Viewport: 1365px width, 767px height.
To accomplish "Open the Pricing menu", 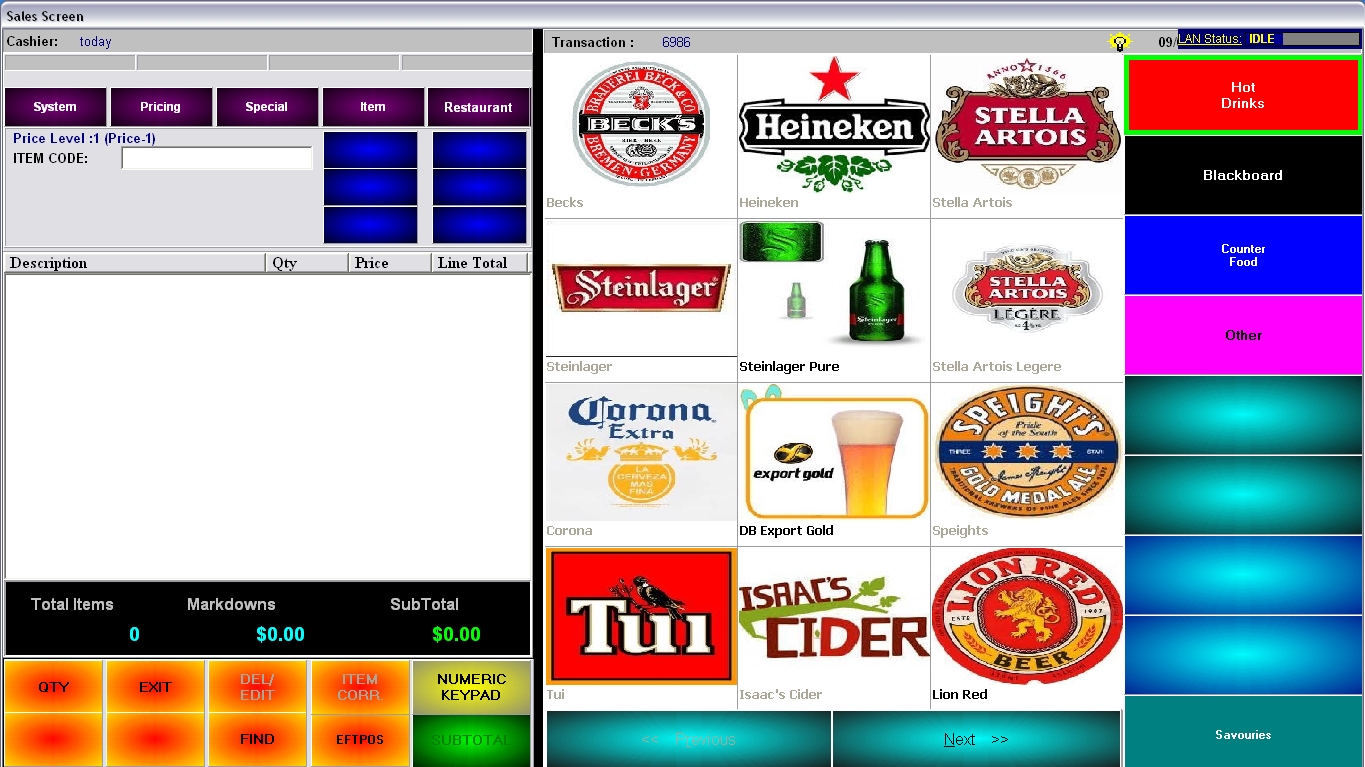I will coord(161,107).
